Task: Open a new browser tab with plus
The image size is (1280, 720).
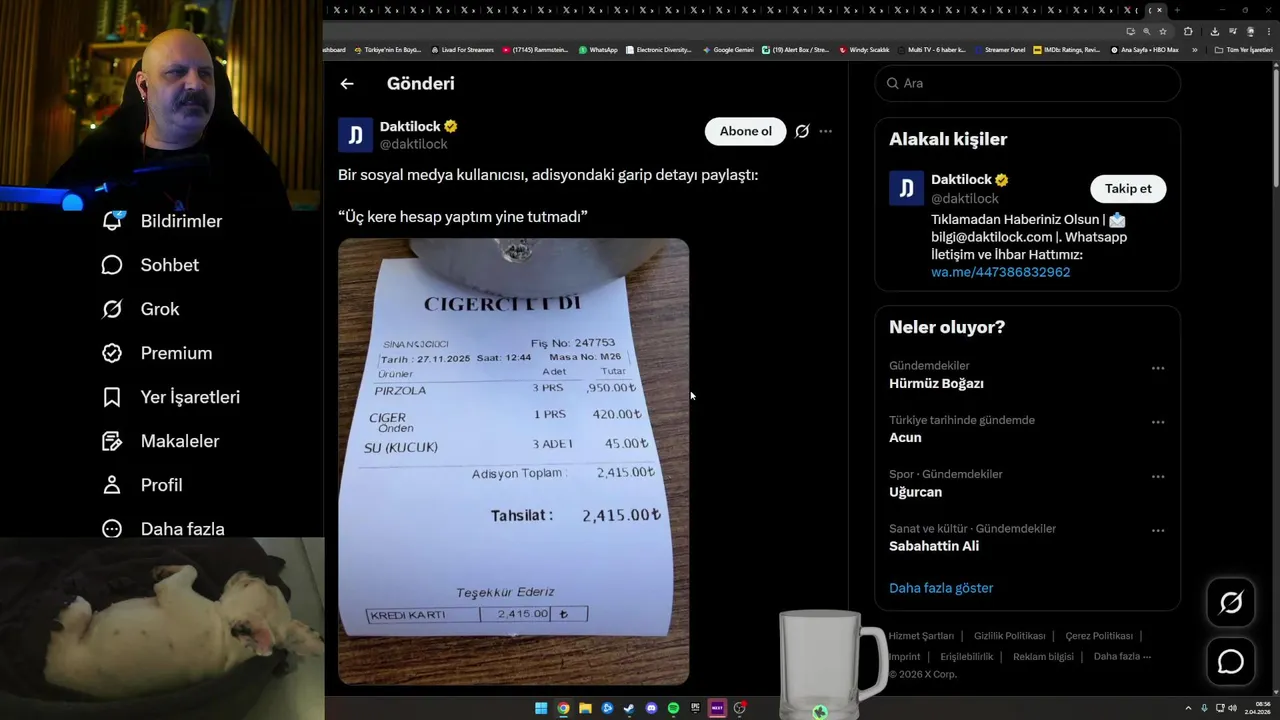Action: 1177,10
